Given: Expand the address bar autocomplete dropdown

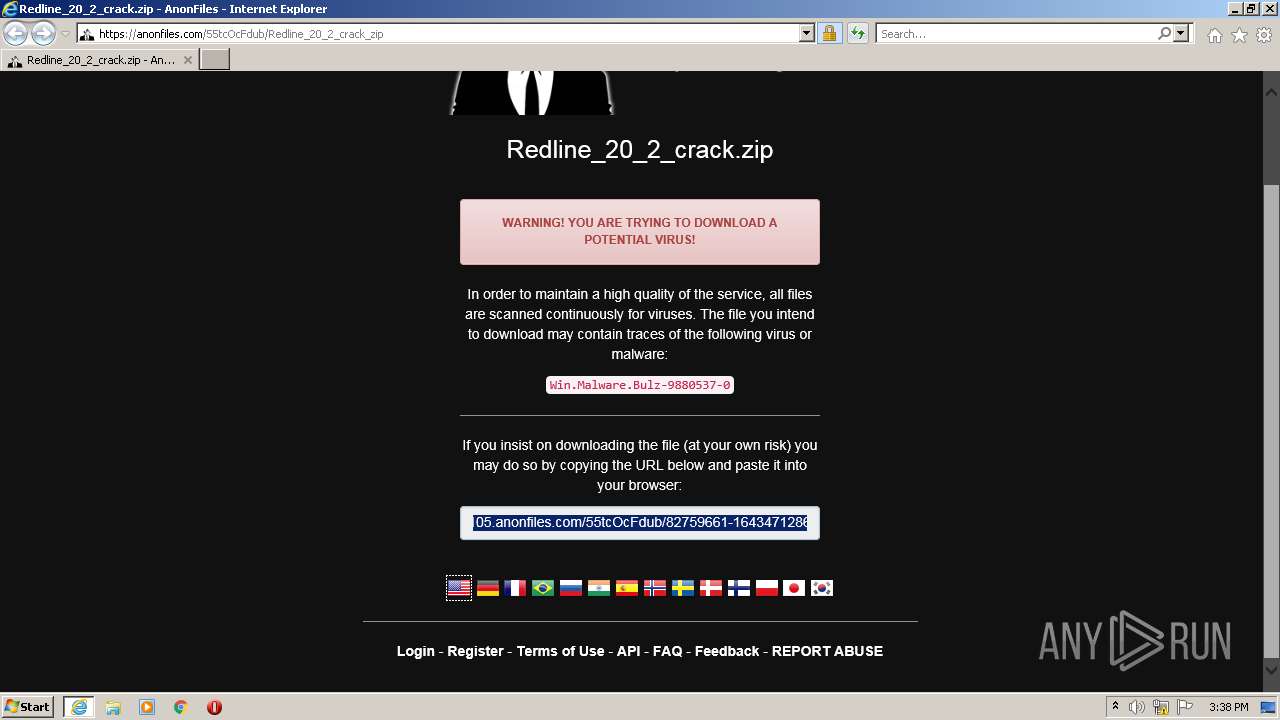Looking at the screenshot, I should click(x=807, y=34).
